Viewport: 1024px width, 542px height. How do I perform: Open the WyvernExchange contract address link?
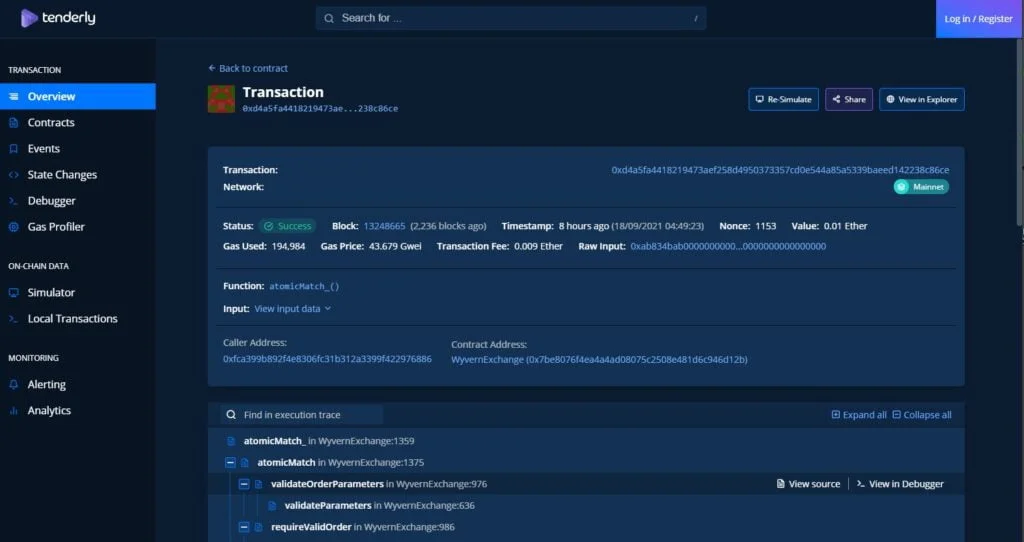[x=600, y=359]
